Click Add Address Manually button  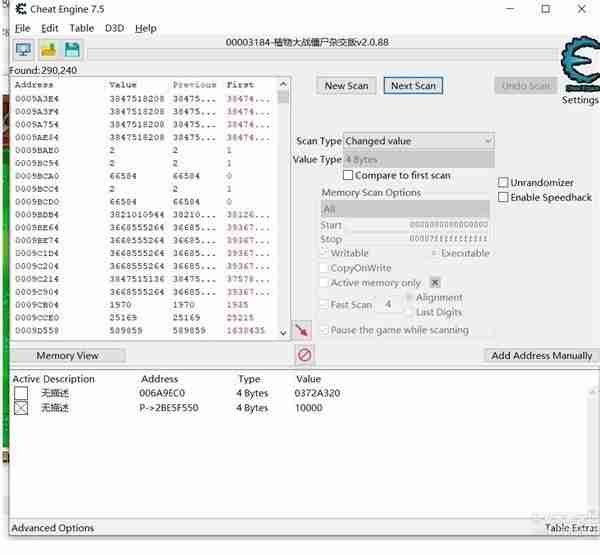(x=541, y=356)
